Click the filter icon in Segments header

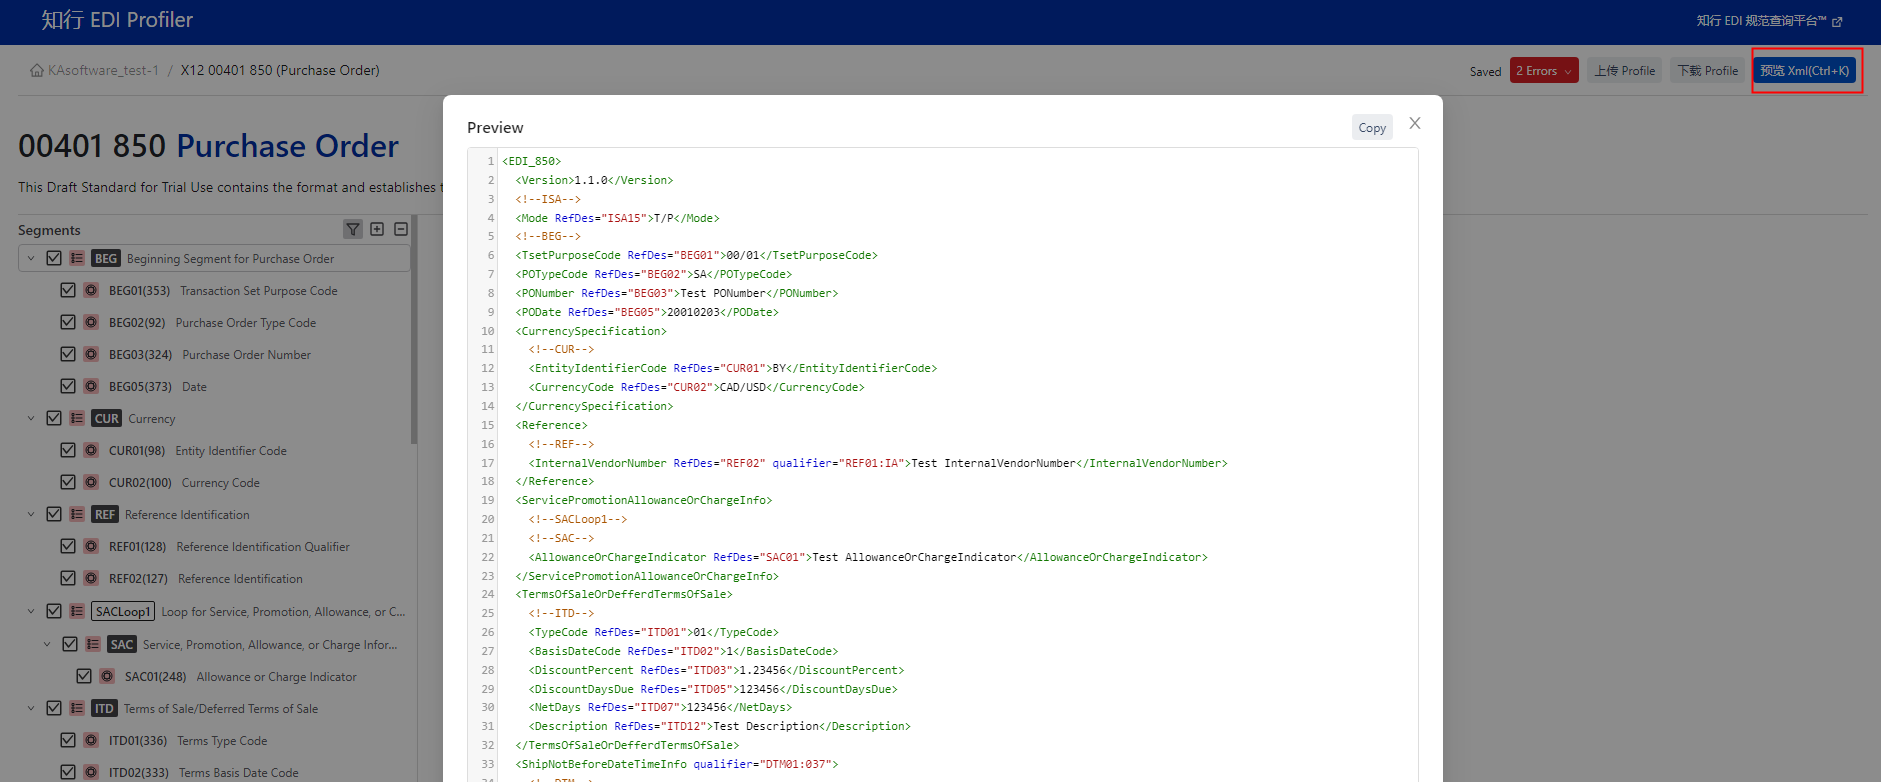[353, 229]
